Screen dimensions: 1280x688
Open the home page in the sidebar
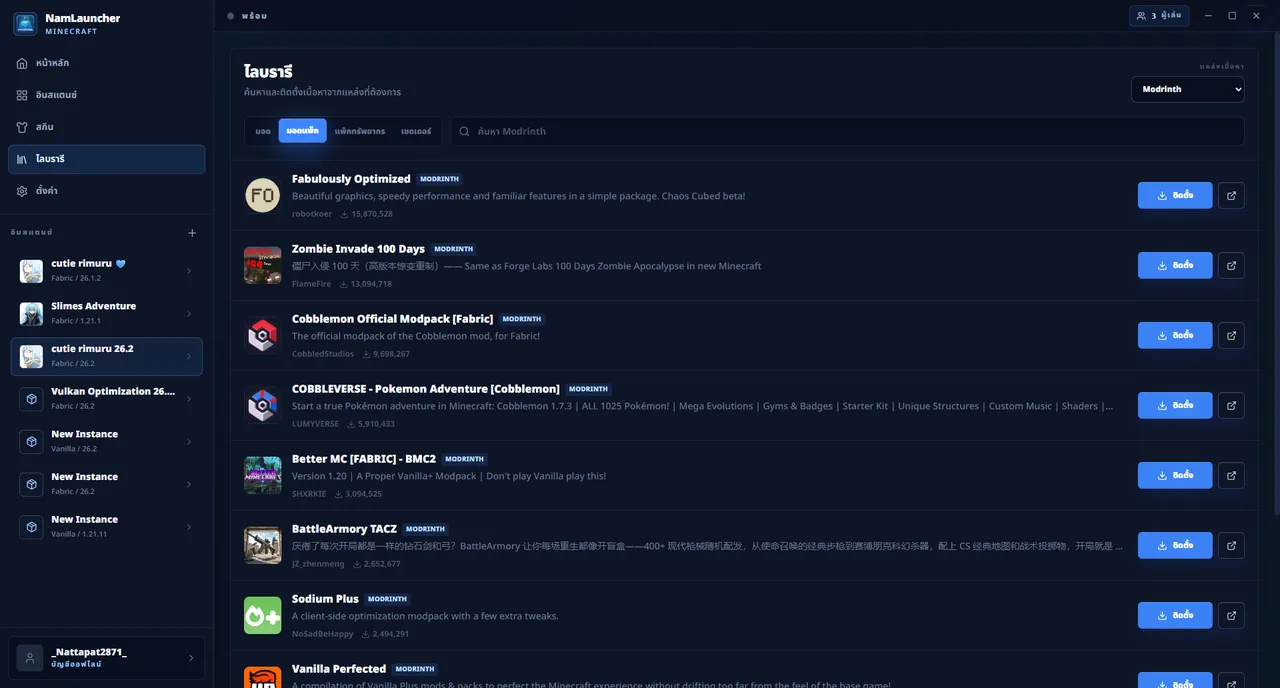[x=106, y=63]
